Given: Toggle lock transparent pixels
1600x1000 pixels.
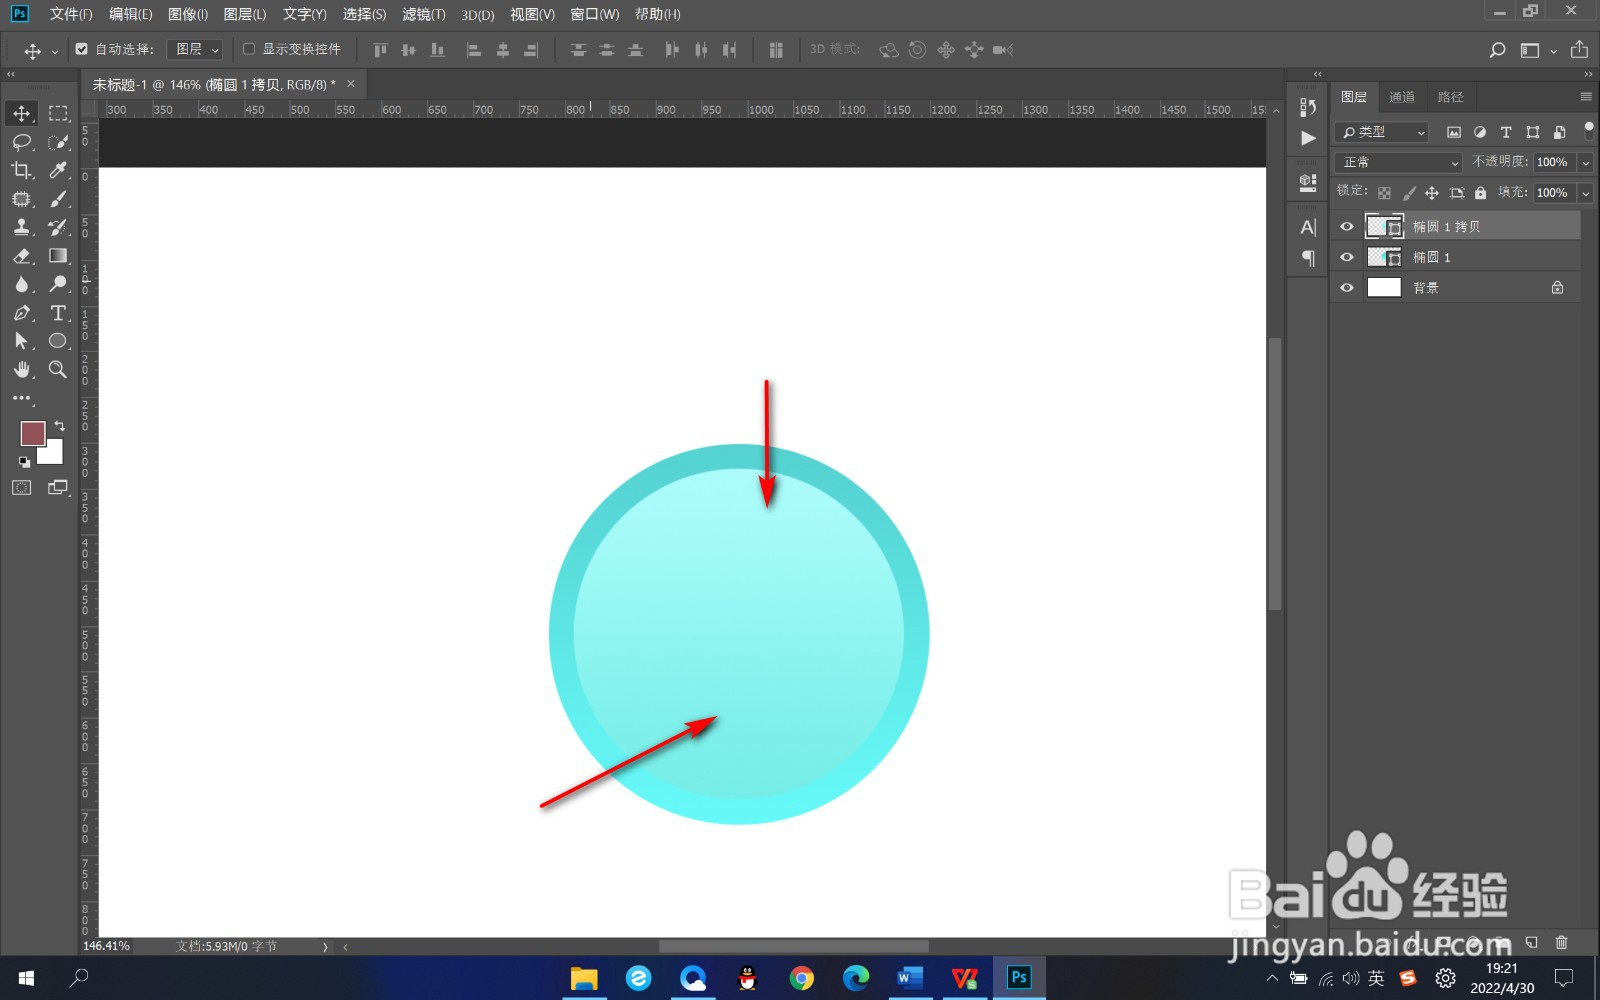Looking at the screenshot, I should tap(1384, 193).
